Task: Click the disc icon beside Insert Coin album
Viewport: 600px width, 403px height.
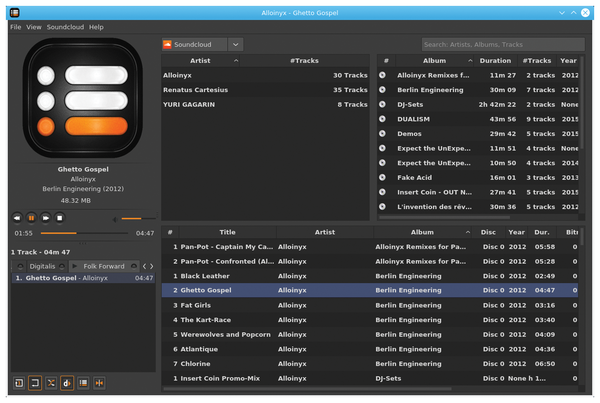Action: click(382, 192)
